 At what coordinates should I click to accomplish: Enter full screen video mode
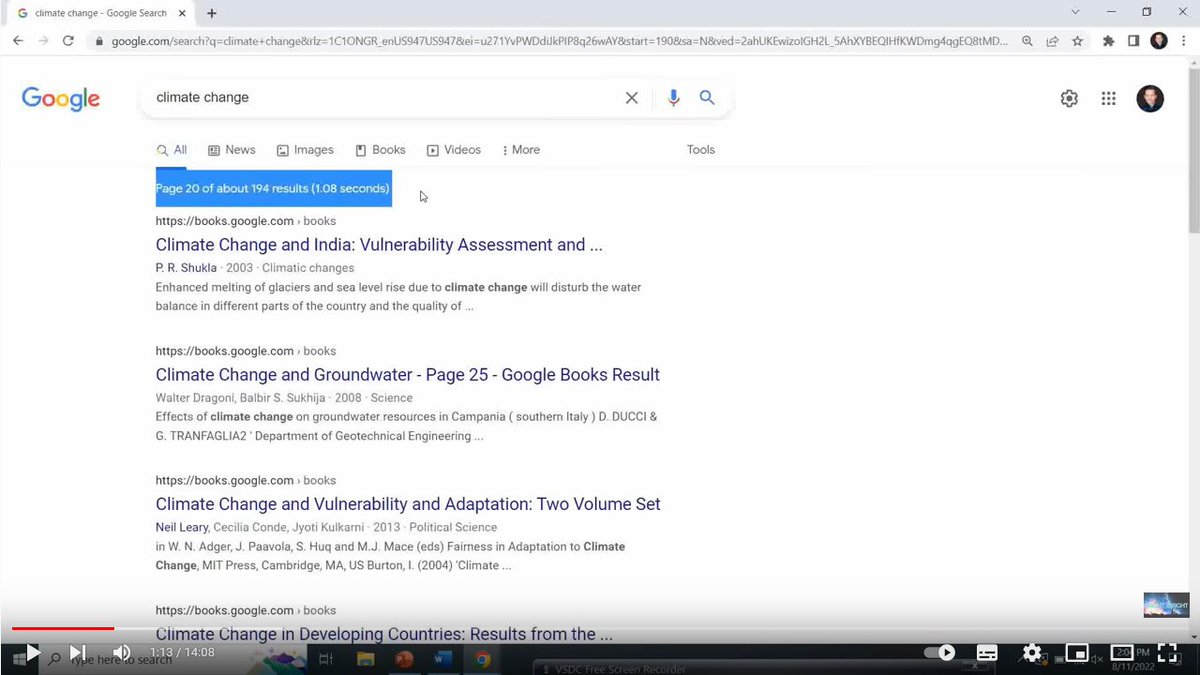point(1167,653)
